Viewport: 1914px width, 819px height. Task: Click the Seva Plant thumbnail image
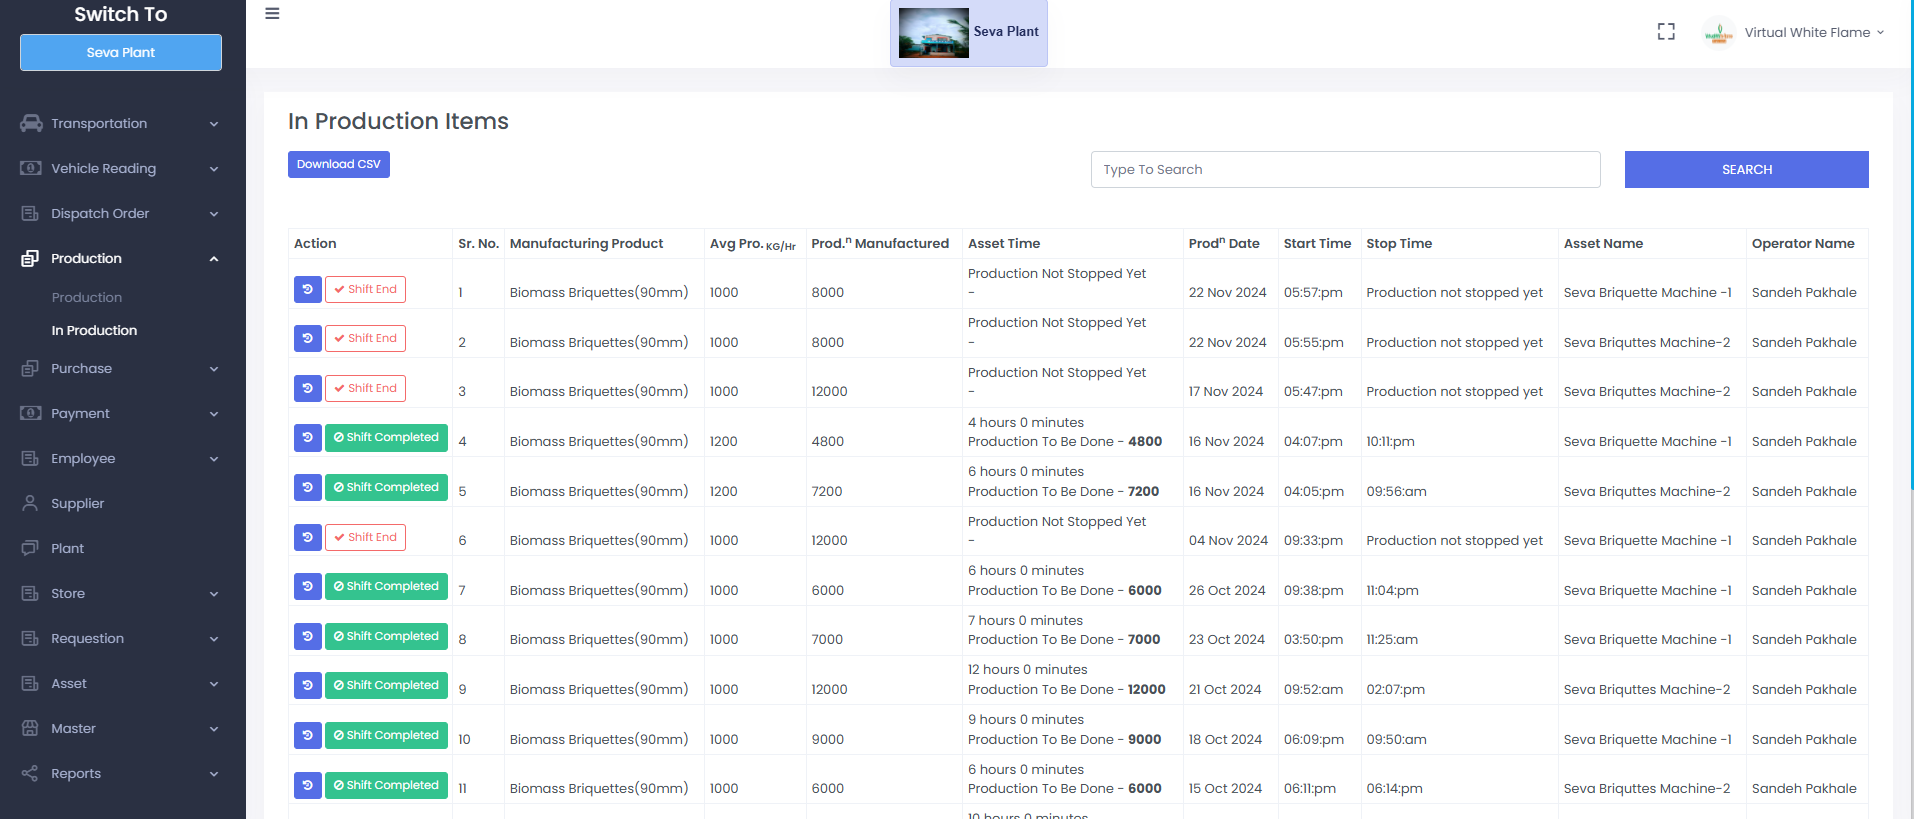click(933, 33)
